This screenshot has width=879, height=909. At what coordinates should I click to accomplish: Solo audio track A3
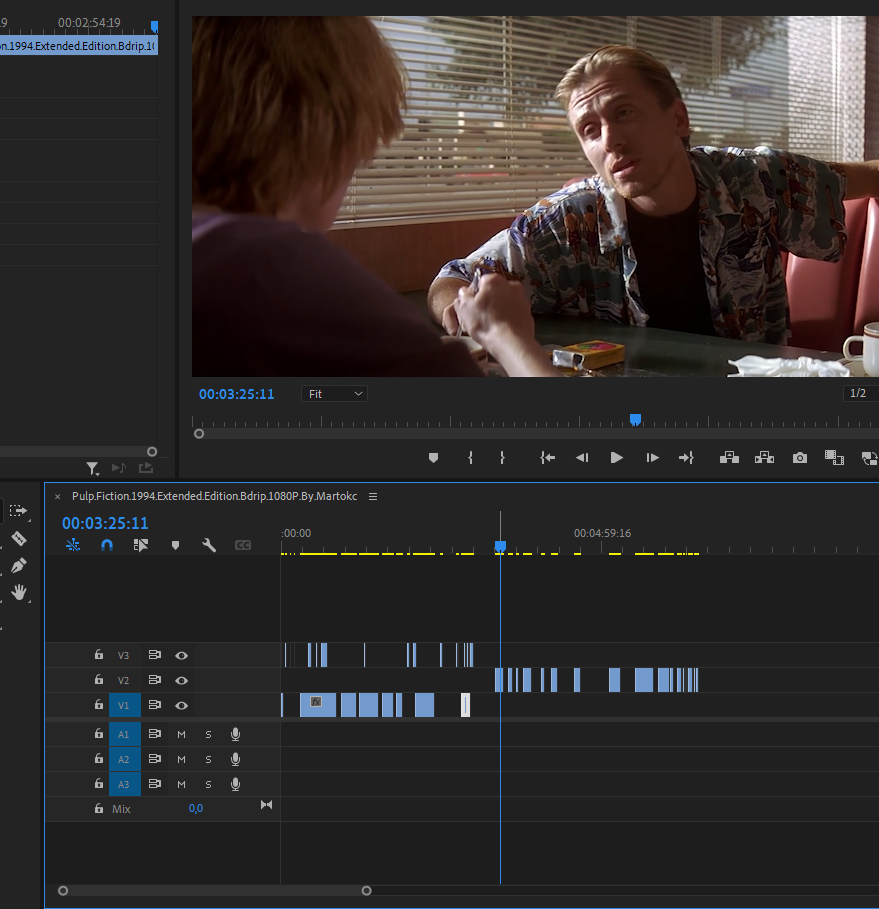pyautogui.click(x=208, y=784)
